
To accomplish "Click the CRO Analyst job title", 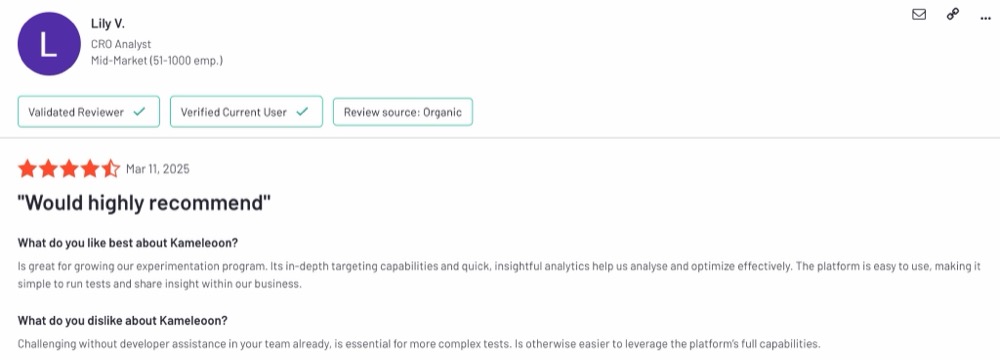I will 121,45.
